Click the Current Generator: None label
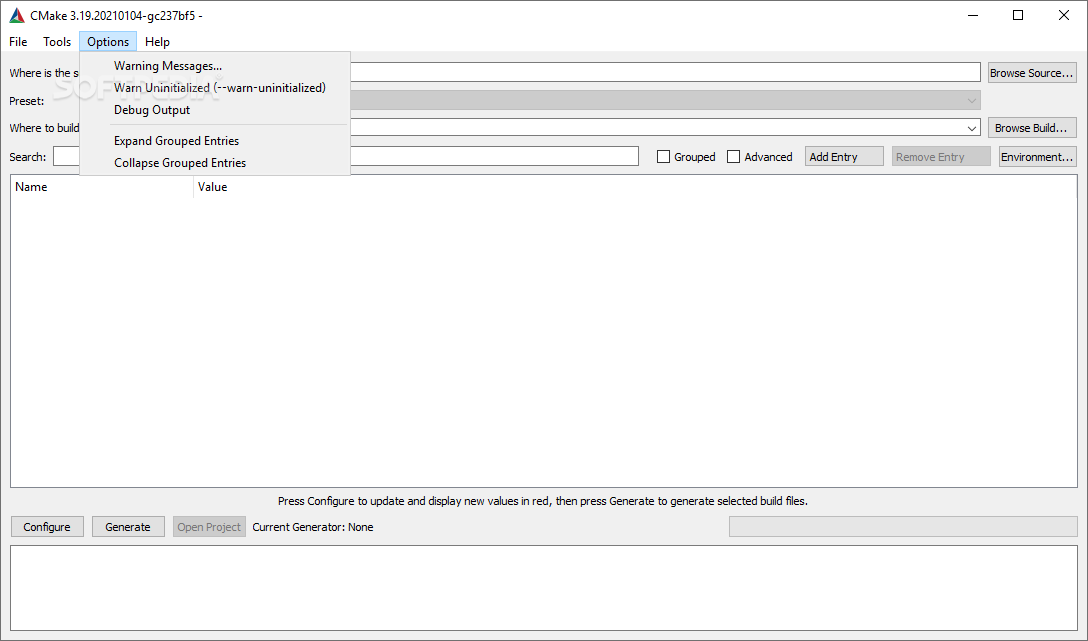The width and height of the screenshot is (1088, 641). [x=313, y=527]
